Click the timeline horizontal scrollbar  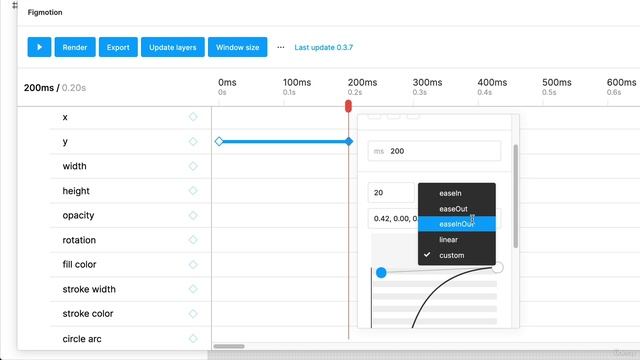229,346
